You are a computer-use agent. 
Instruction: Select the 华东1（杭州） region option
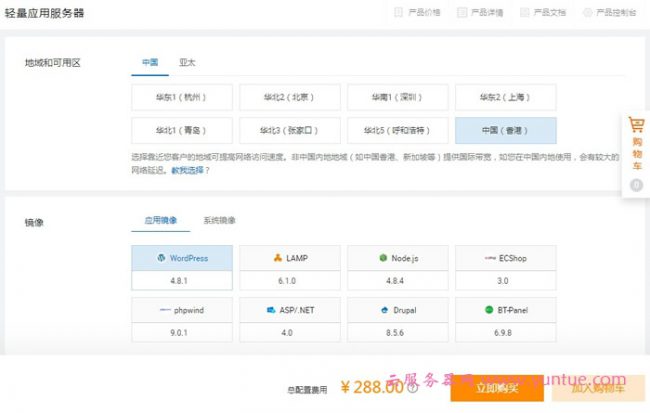(181, 97)
